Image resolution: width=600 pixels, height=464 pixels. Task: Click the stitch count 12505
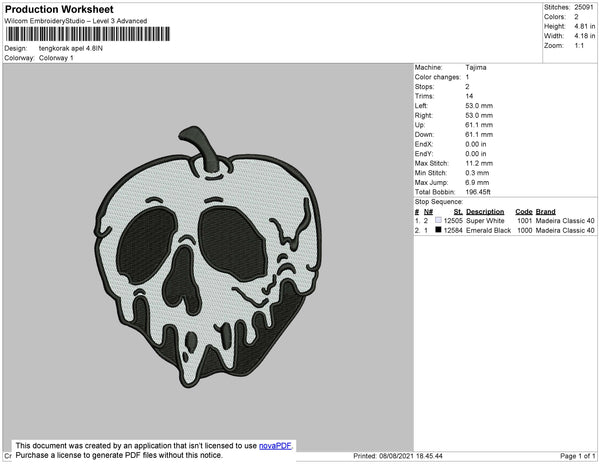tap(453, 221)
